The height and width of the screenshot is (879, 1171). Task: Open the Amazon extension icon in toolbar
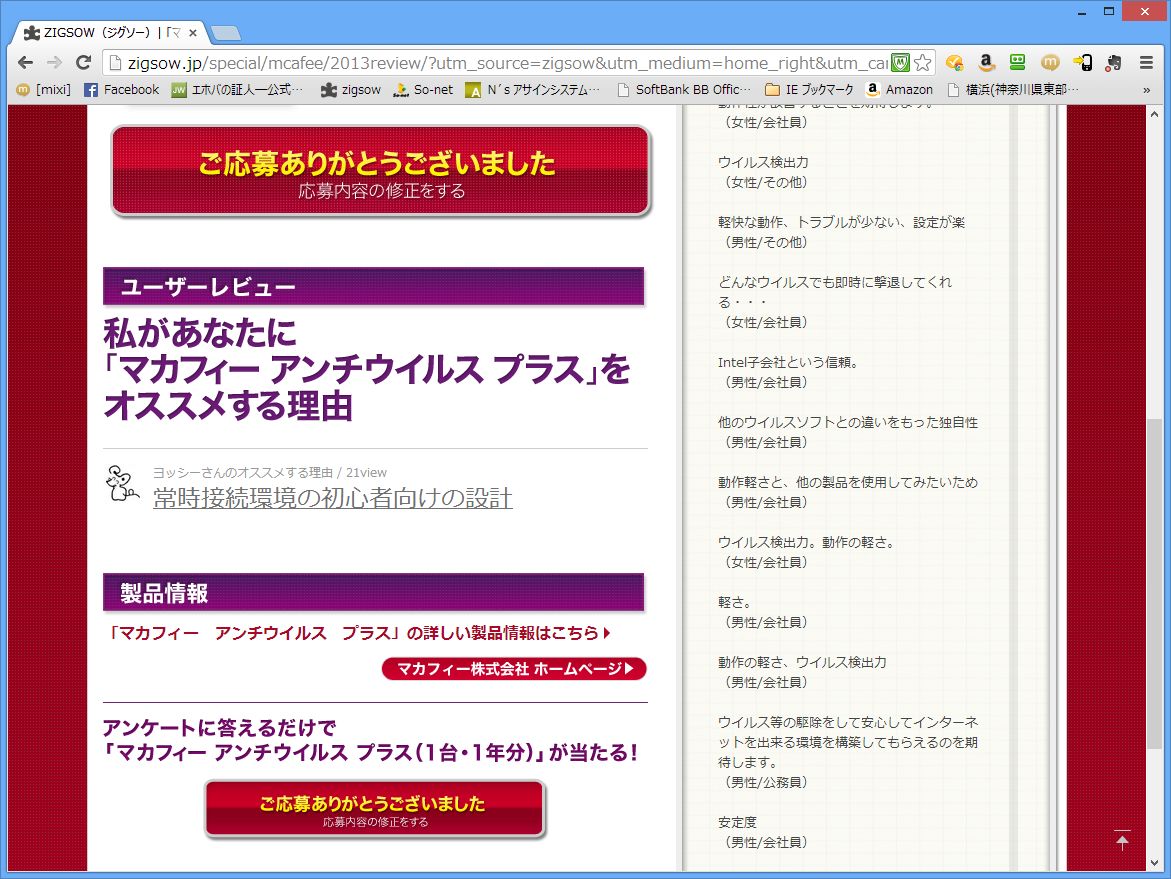(986, 63)
